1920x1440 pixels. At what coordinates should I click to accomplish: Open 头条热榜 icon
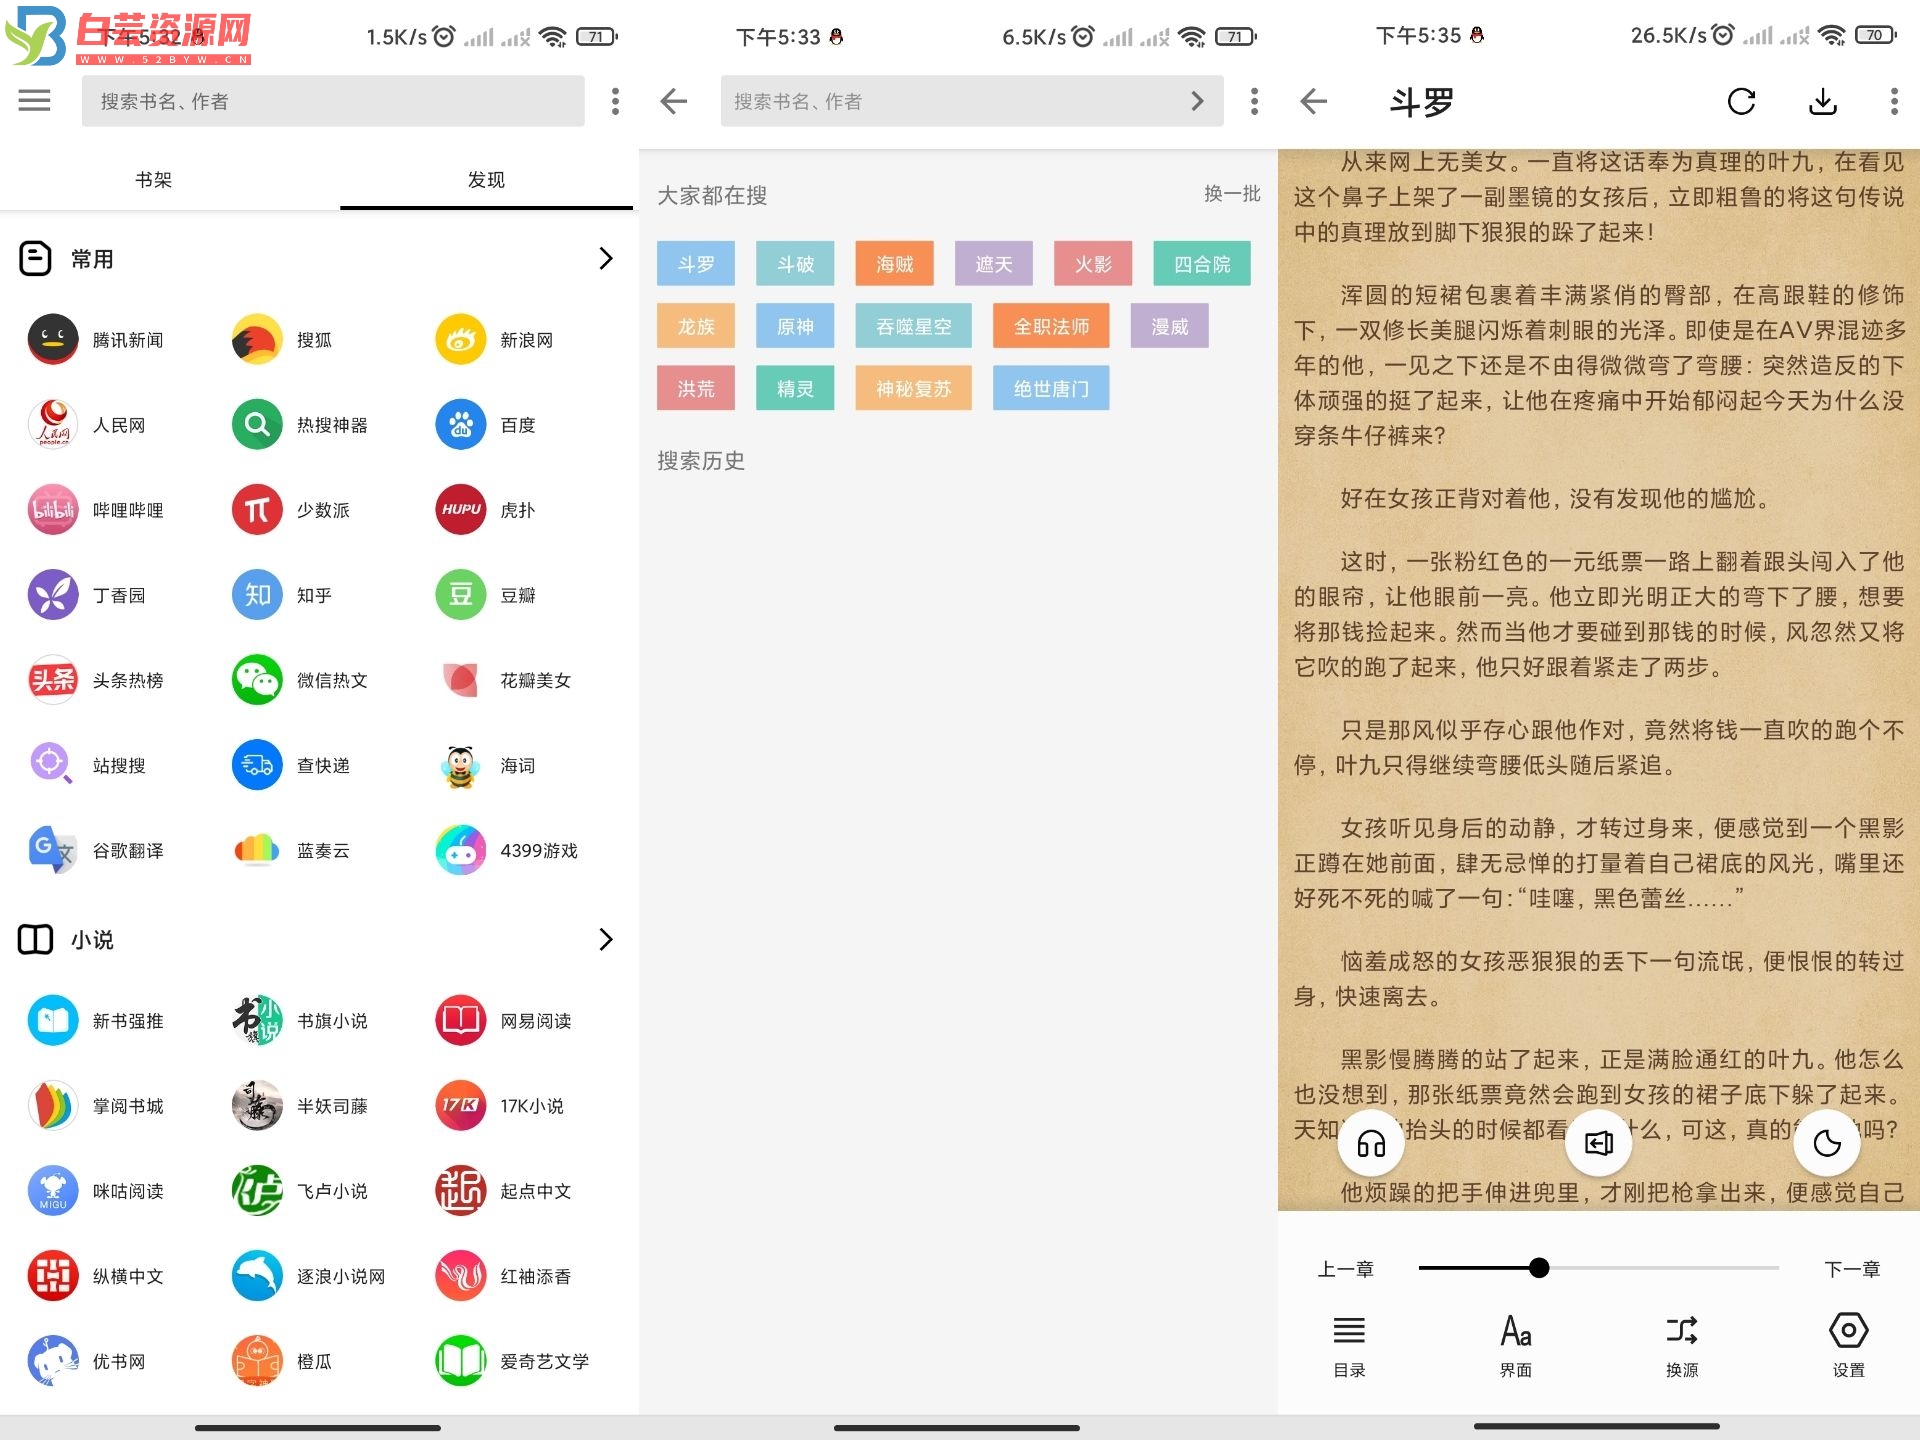[x=53, y=680]
